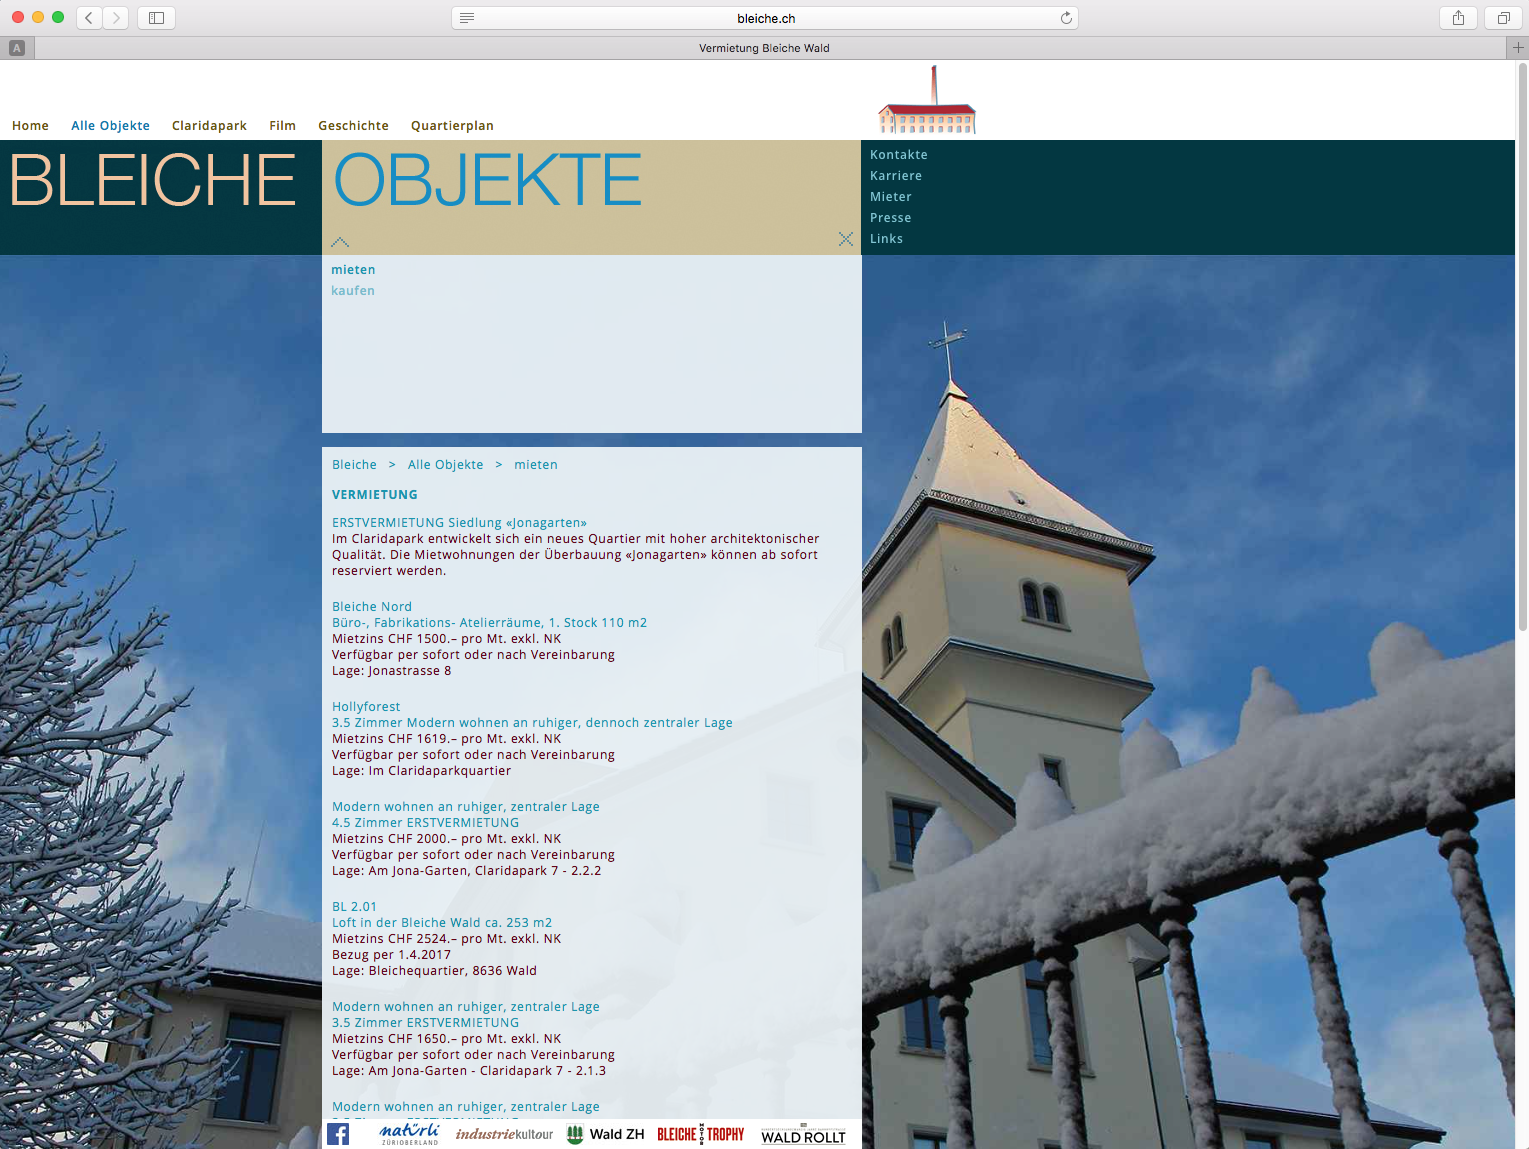Screen dimensions: 1529x1149
Task: Open the natürli Zürioberland logo link
Action: 410,1133
